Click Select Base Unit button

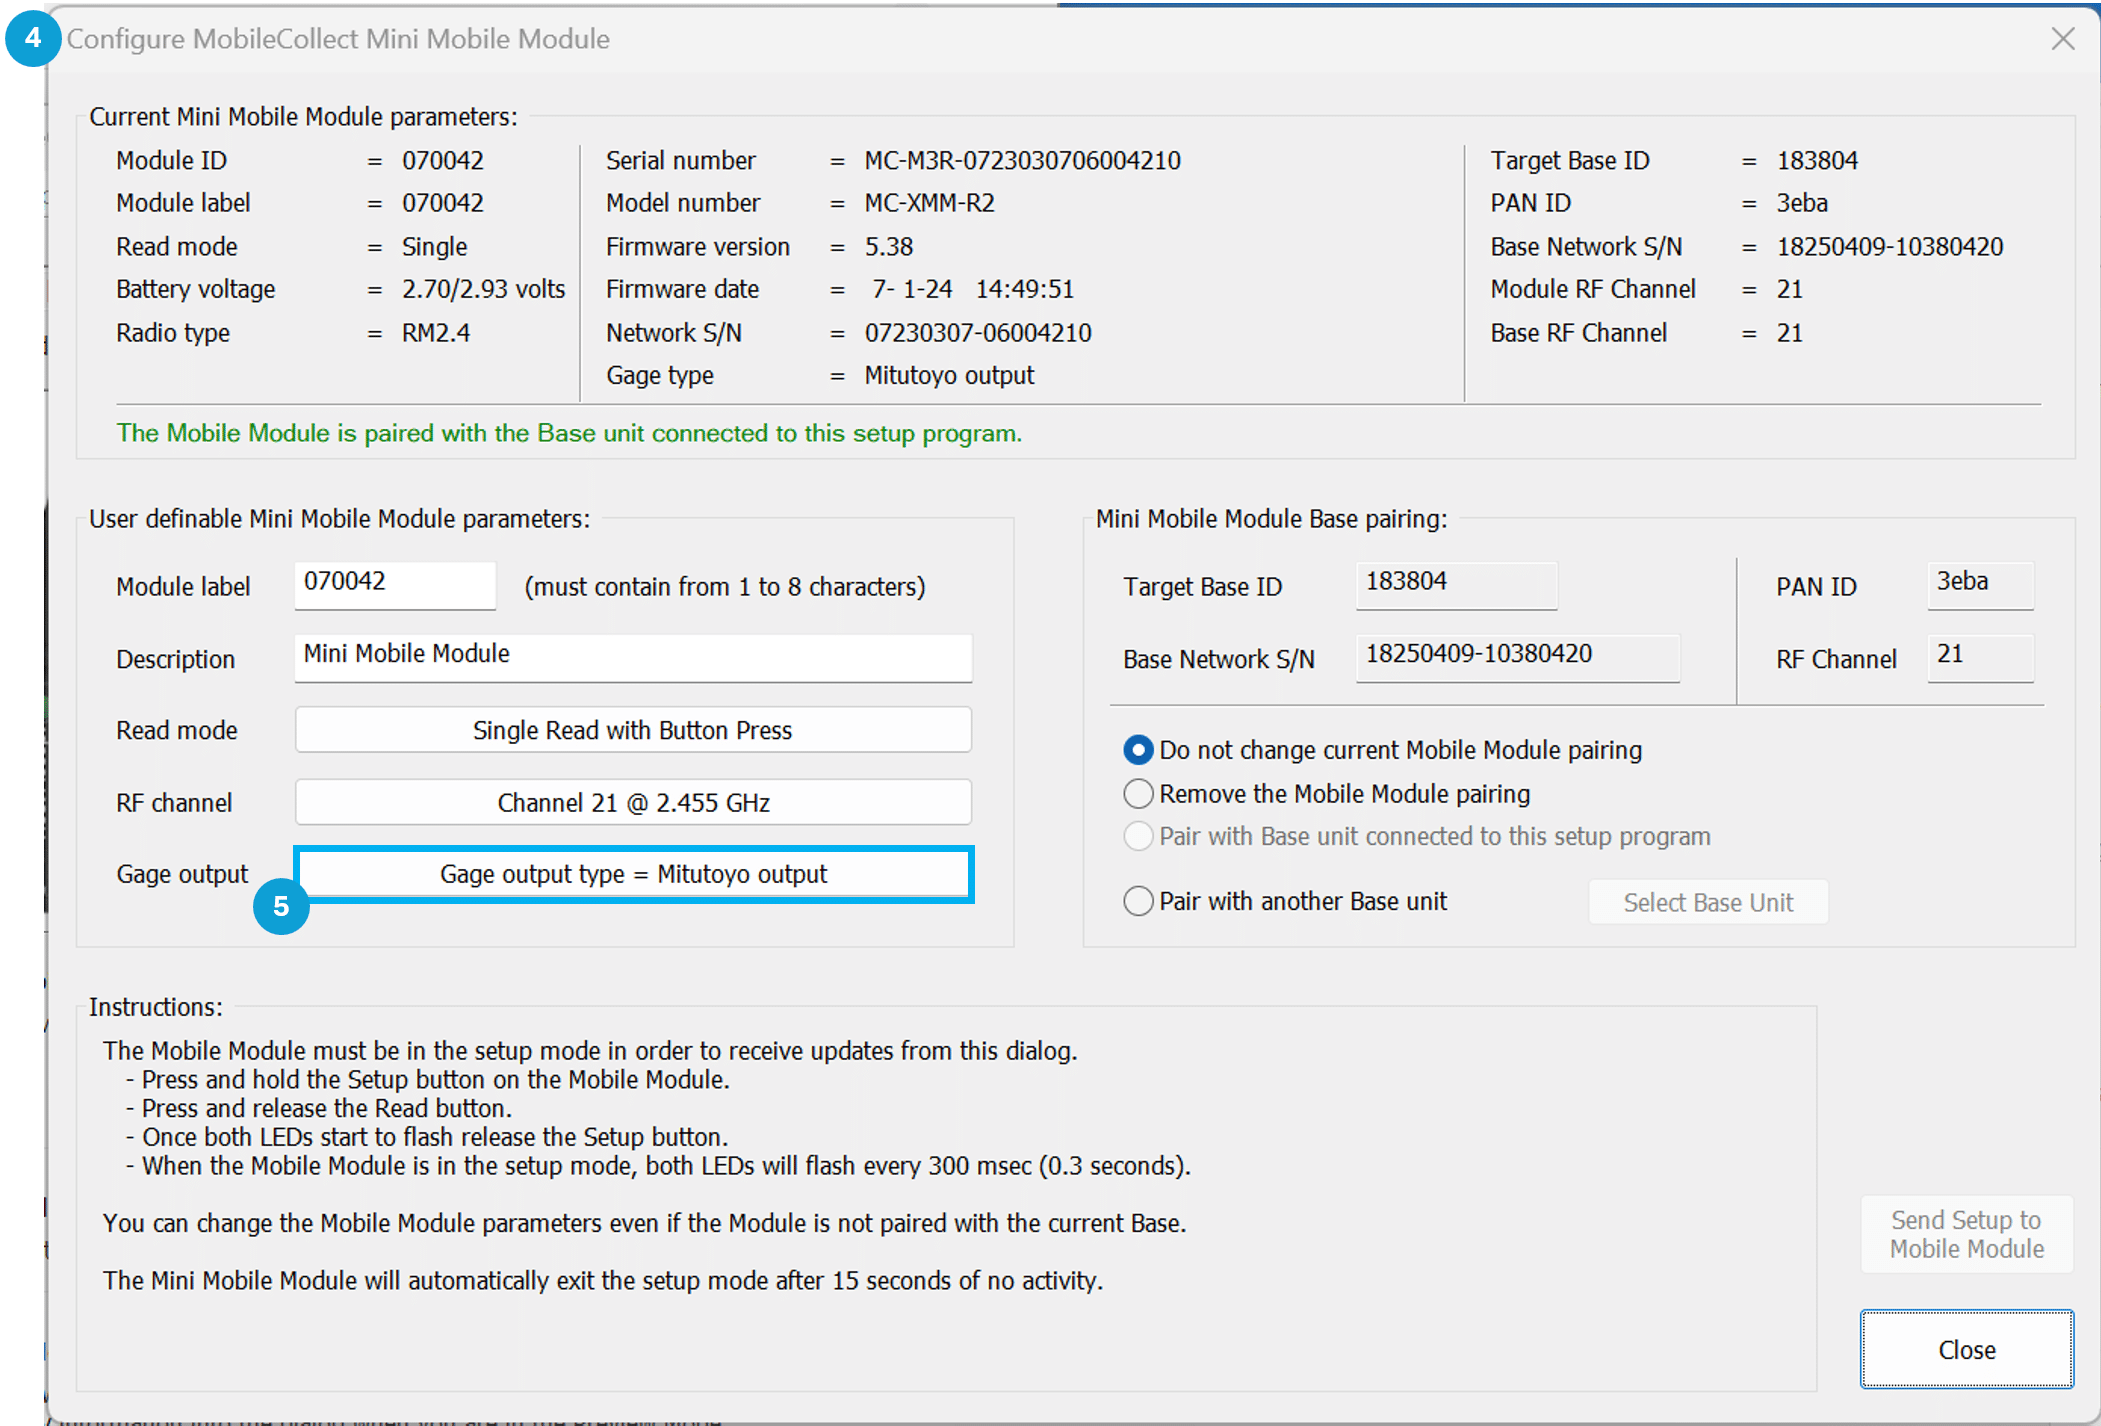[x=1707, y=902]
